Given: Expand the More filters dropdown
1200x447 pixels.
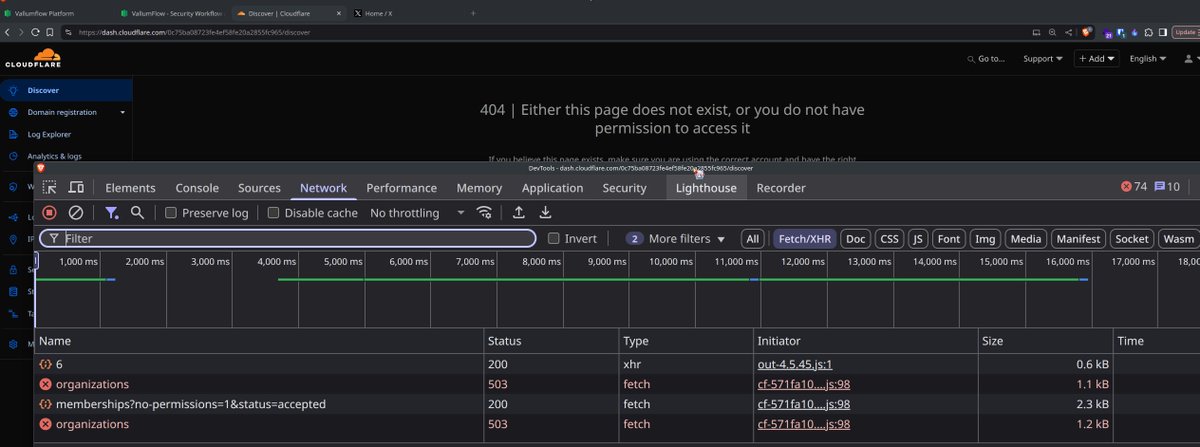Looking at the screenshot, I should [x=676, y=239].
